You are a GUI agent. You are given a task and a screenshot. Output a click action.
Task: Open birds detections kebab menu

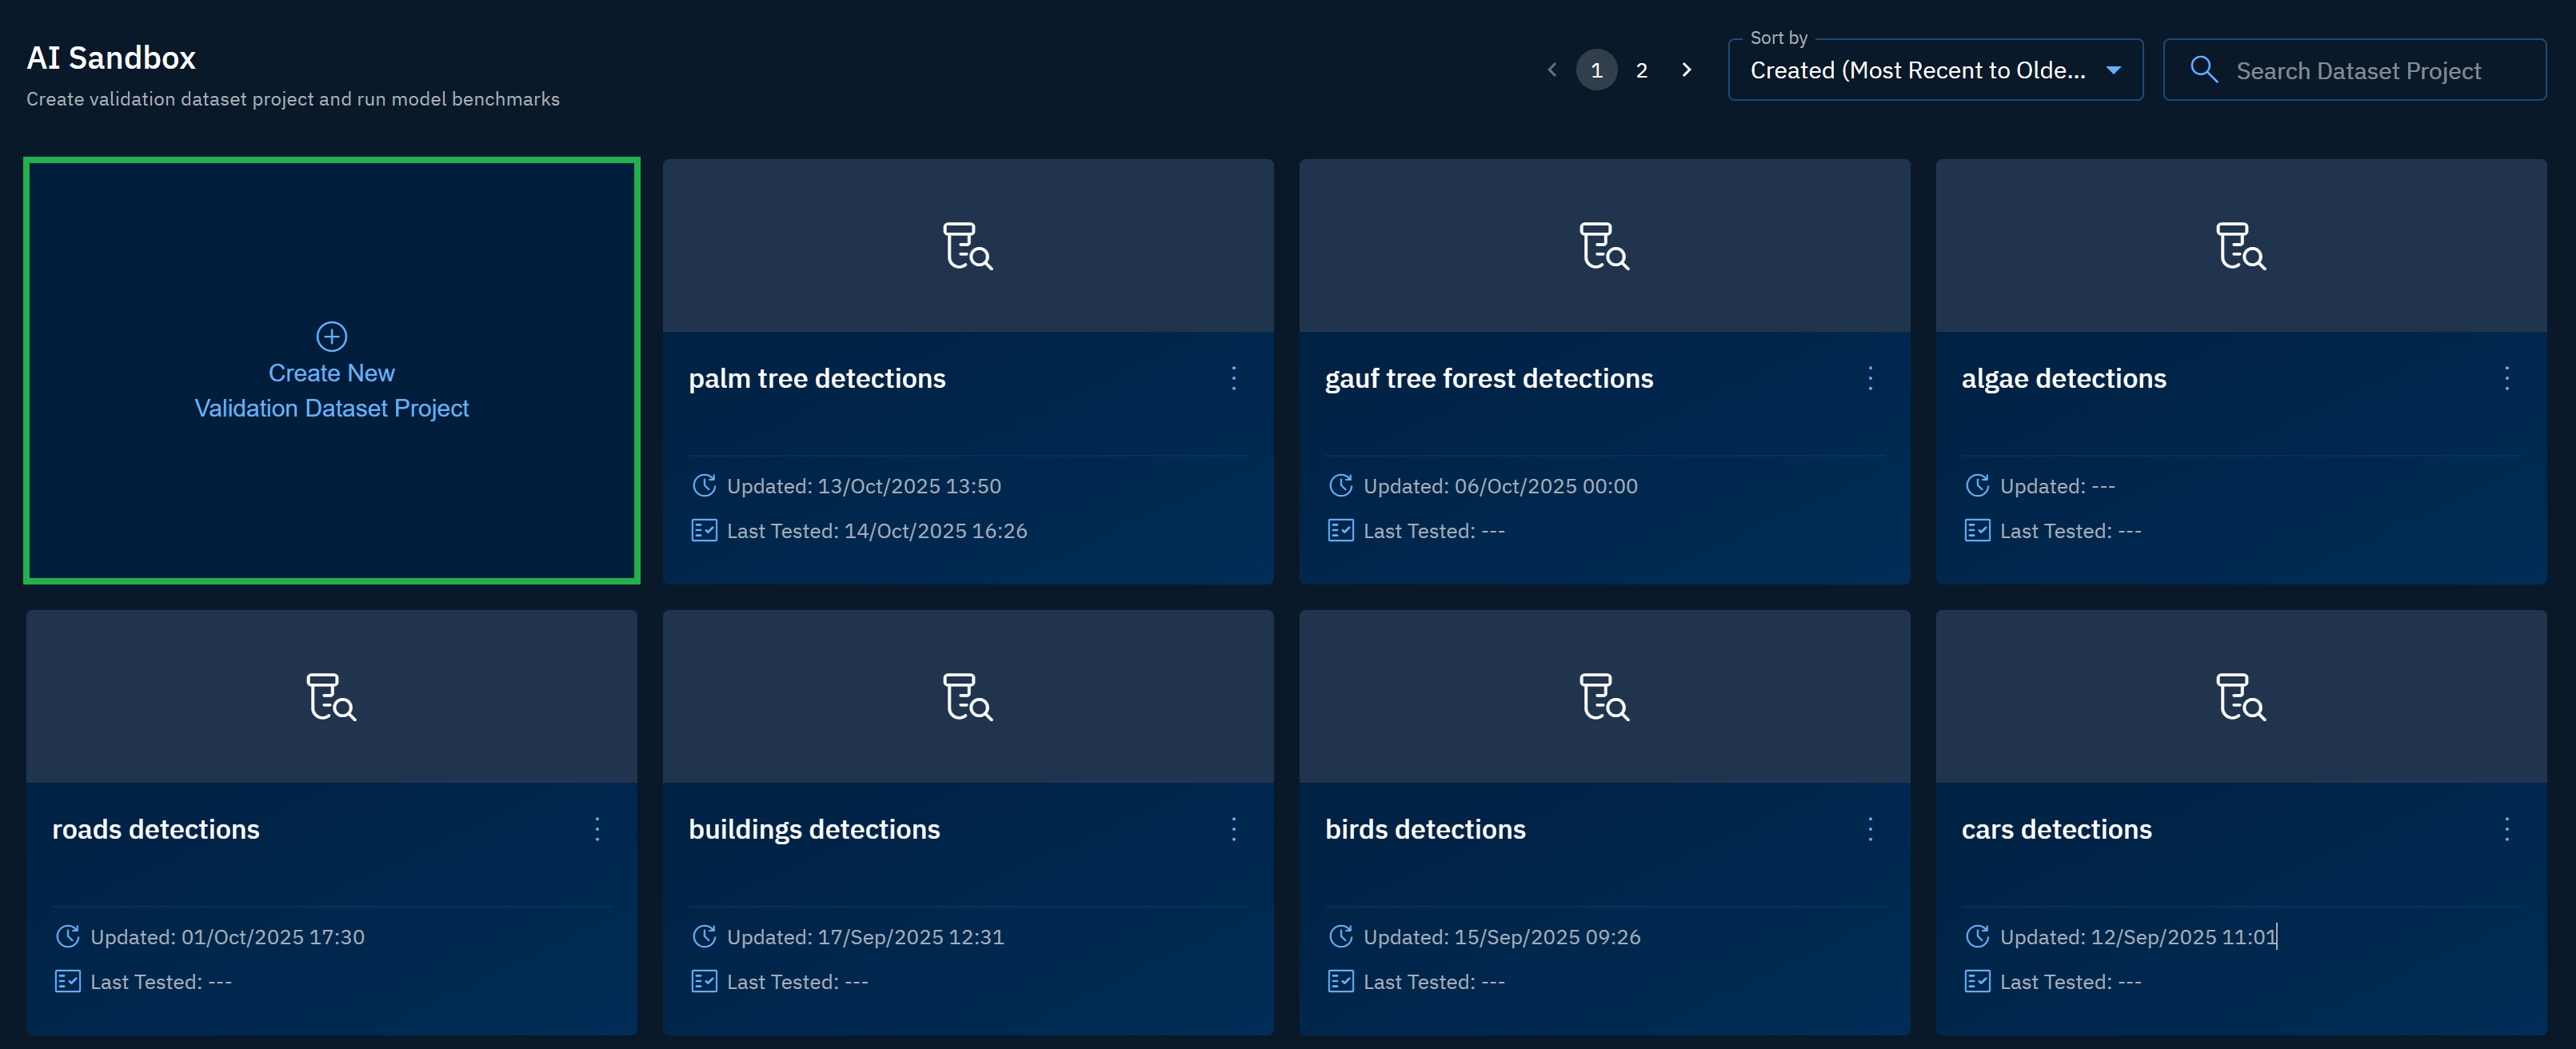tap(1870, 829)
